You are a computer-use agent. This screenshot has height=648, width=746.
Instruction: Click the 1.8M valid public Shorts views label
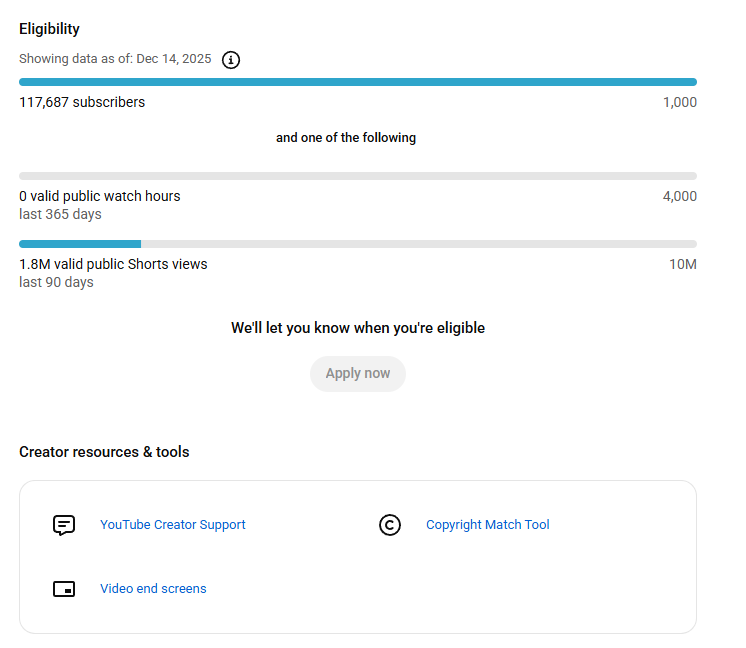(x=113, y=264)
